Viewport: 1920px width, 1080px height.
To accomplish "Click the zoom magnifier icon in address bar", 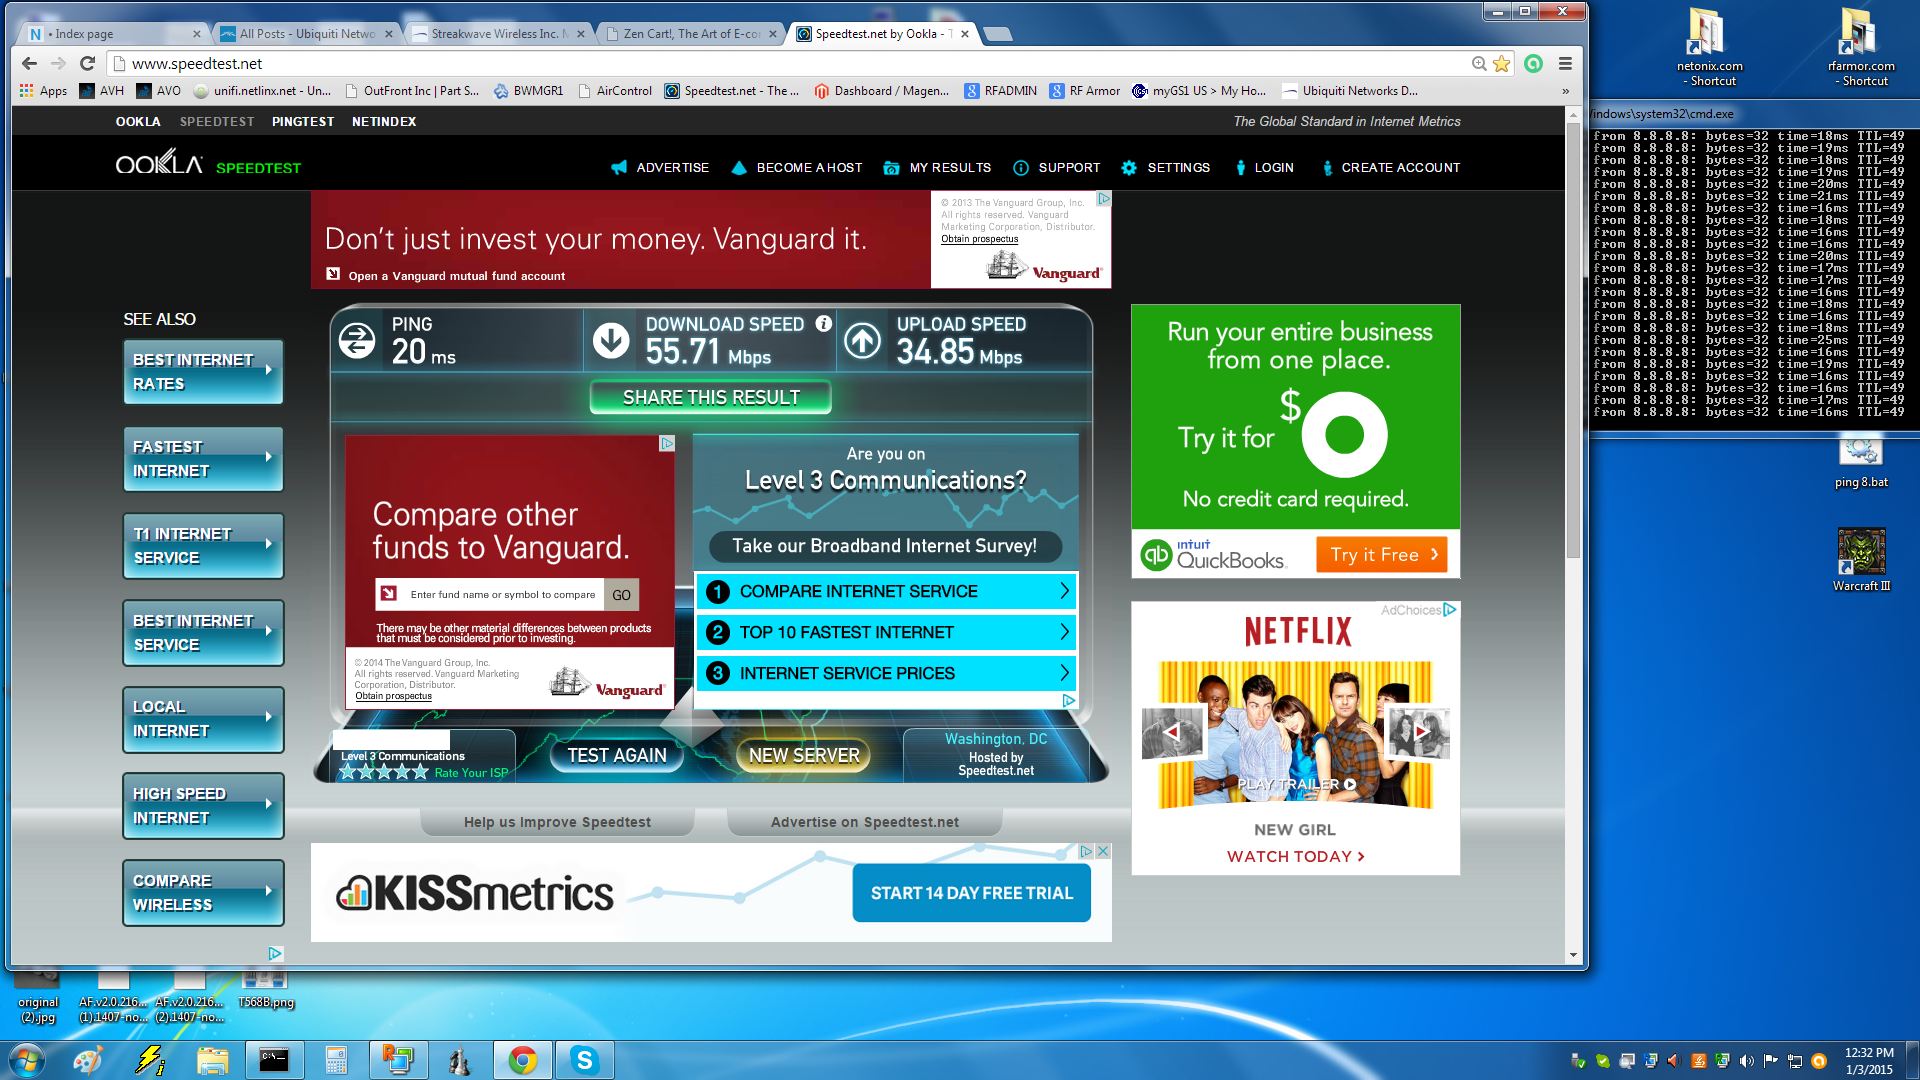I will click(x=1479, y=63).
